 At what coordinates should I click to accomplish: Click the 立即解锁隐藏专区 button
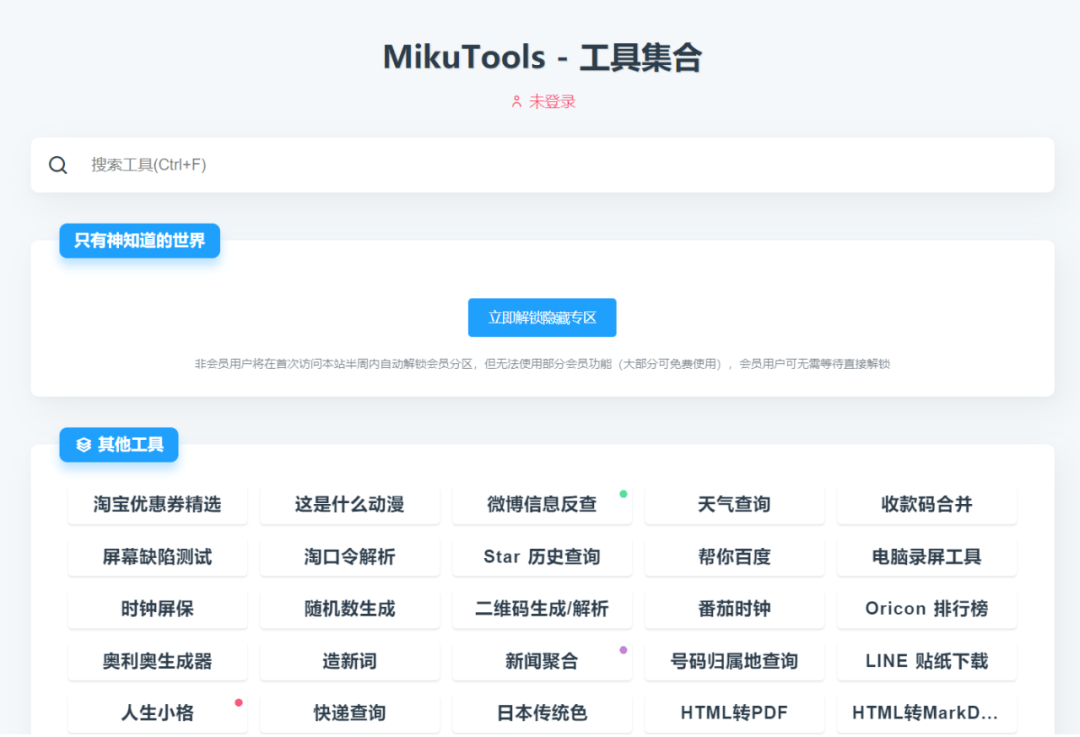tap(542, 317)
